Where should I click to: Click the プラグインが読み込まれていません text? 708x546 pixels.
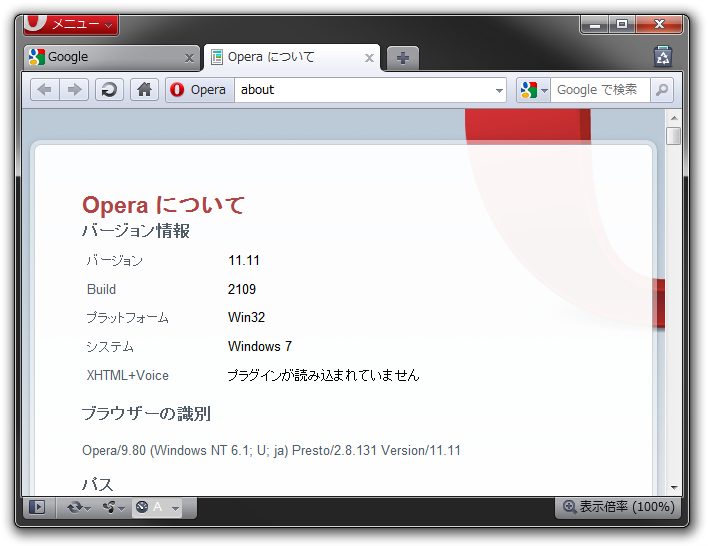click(x=323, y=375)
